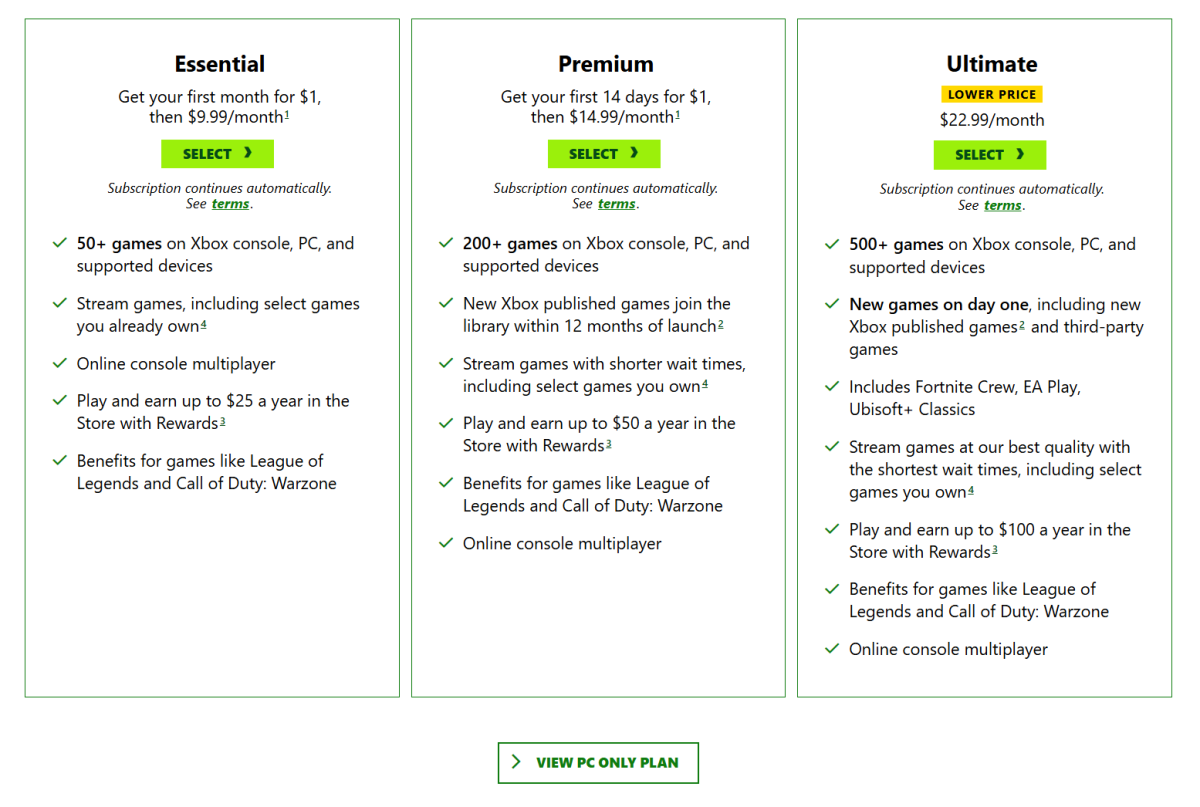Select the Premium plan
The width and height of the screenshot is (1200, 807).
click(604, 153)
